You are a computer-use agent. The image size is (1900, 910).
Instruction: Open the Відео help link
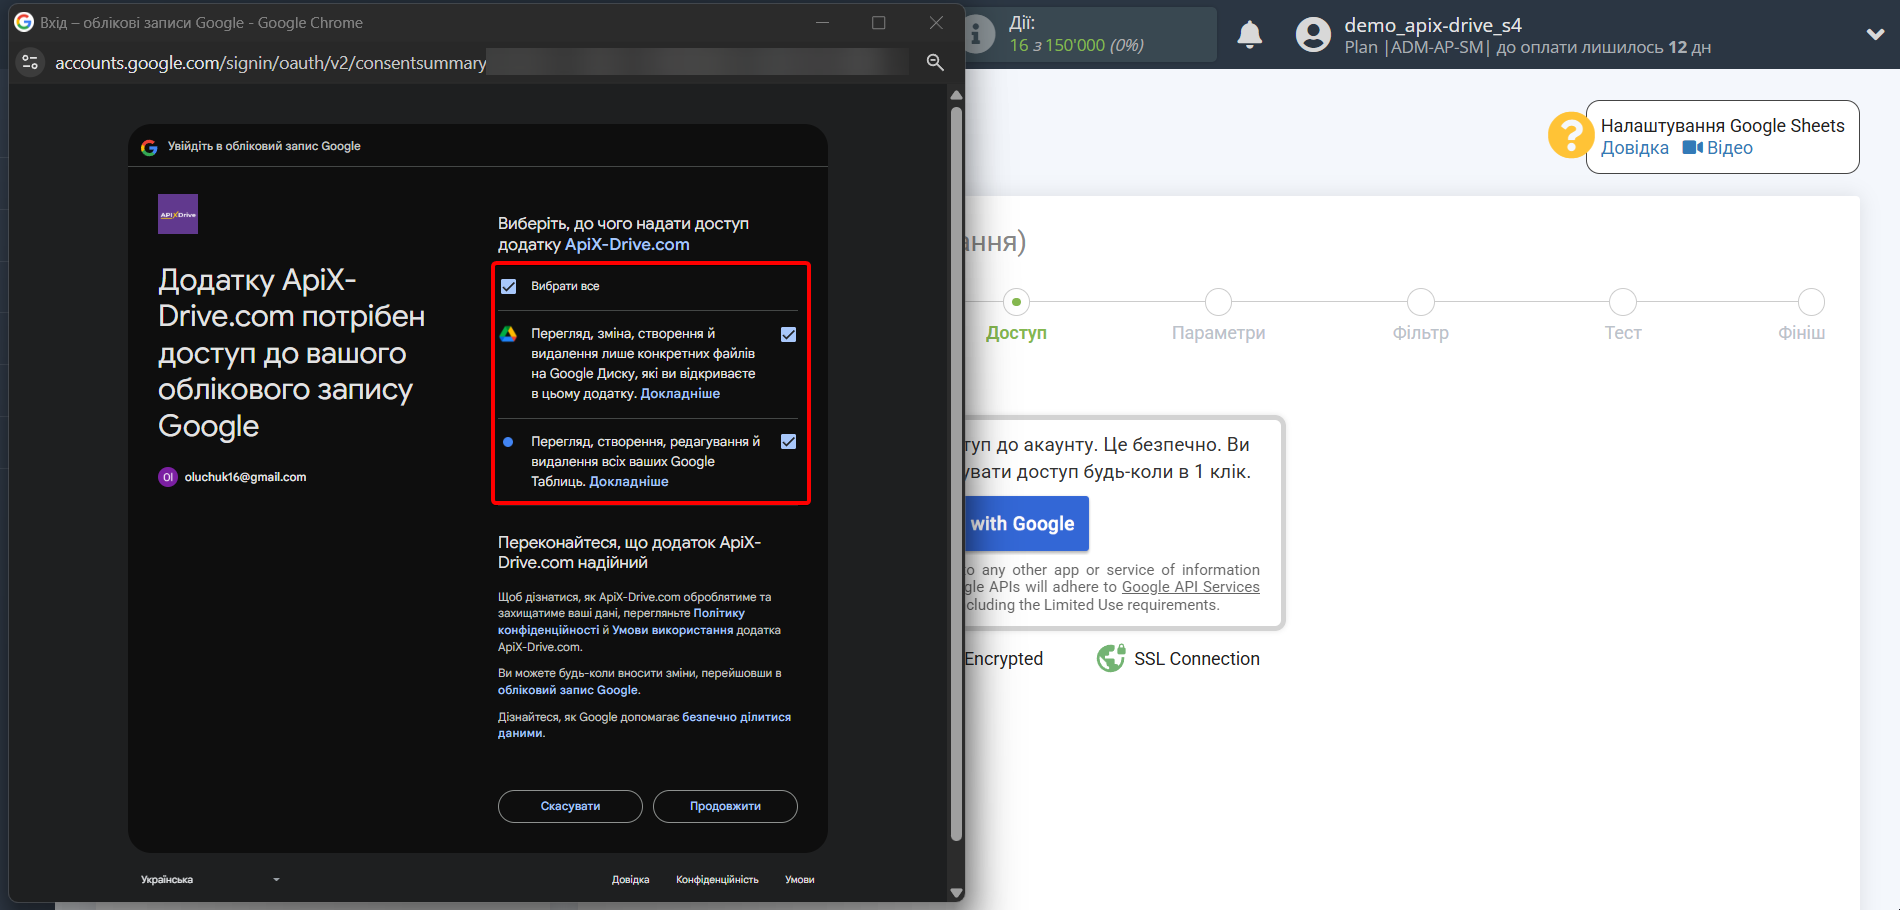[1728, 148]
